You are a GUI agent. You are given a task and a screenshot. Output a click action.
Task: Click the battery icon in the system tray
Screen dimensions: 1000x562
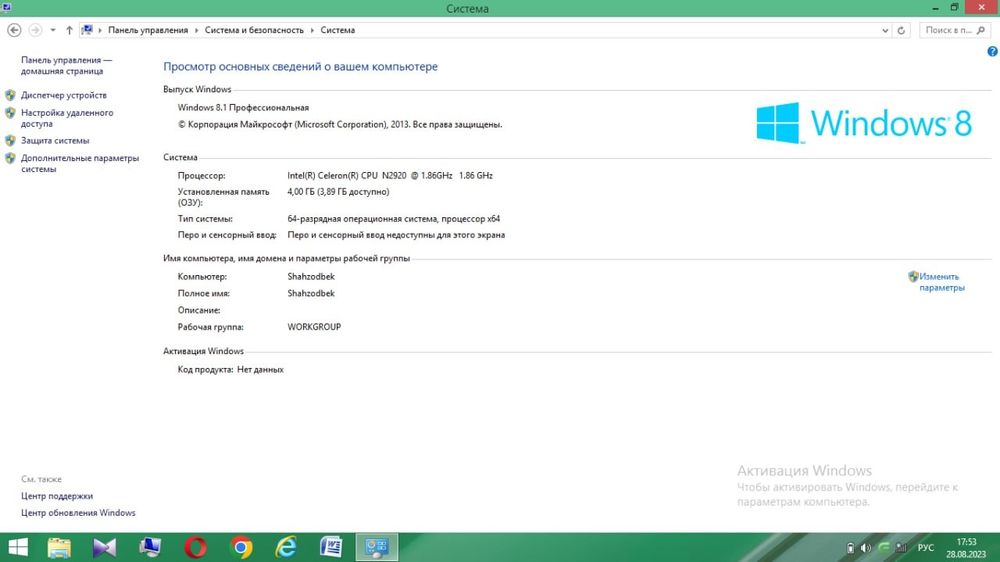point(850,548)
